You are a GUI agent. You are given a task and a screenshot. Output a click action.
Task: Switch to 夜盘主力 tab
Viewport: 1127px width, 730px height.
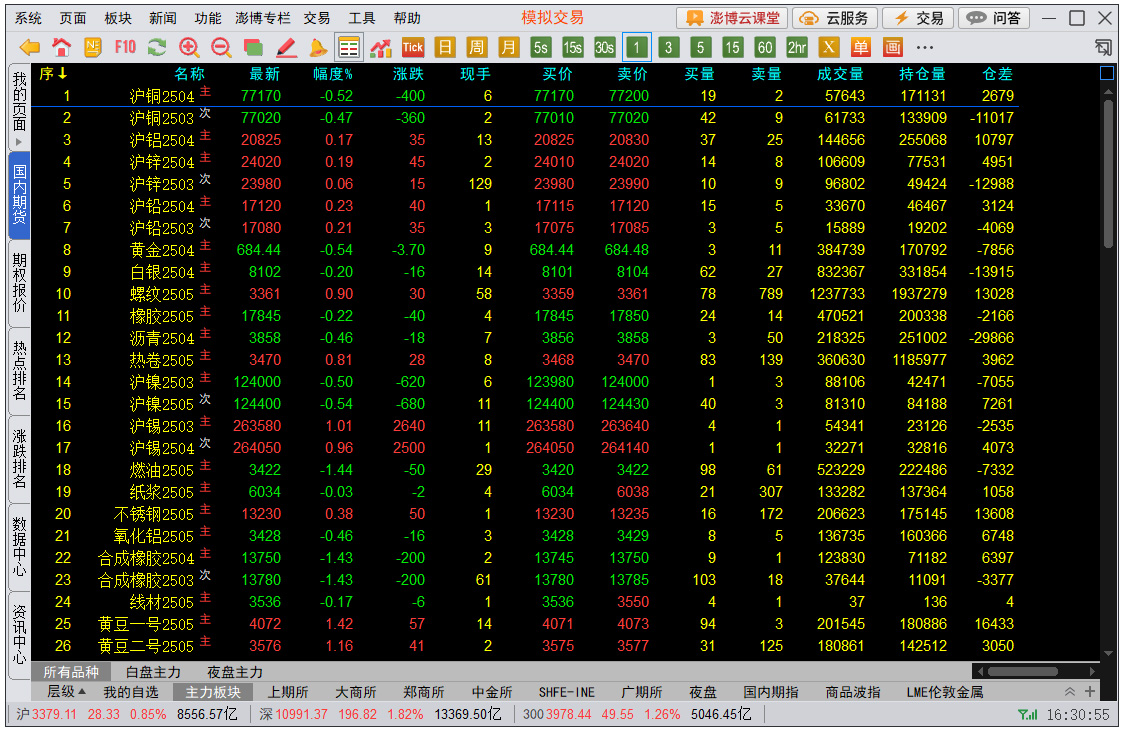pos(235,673)
